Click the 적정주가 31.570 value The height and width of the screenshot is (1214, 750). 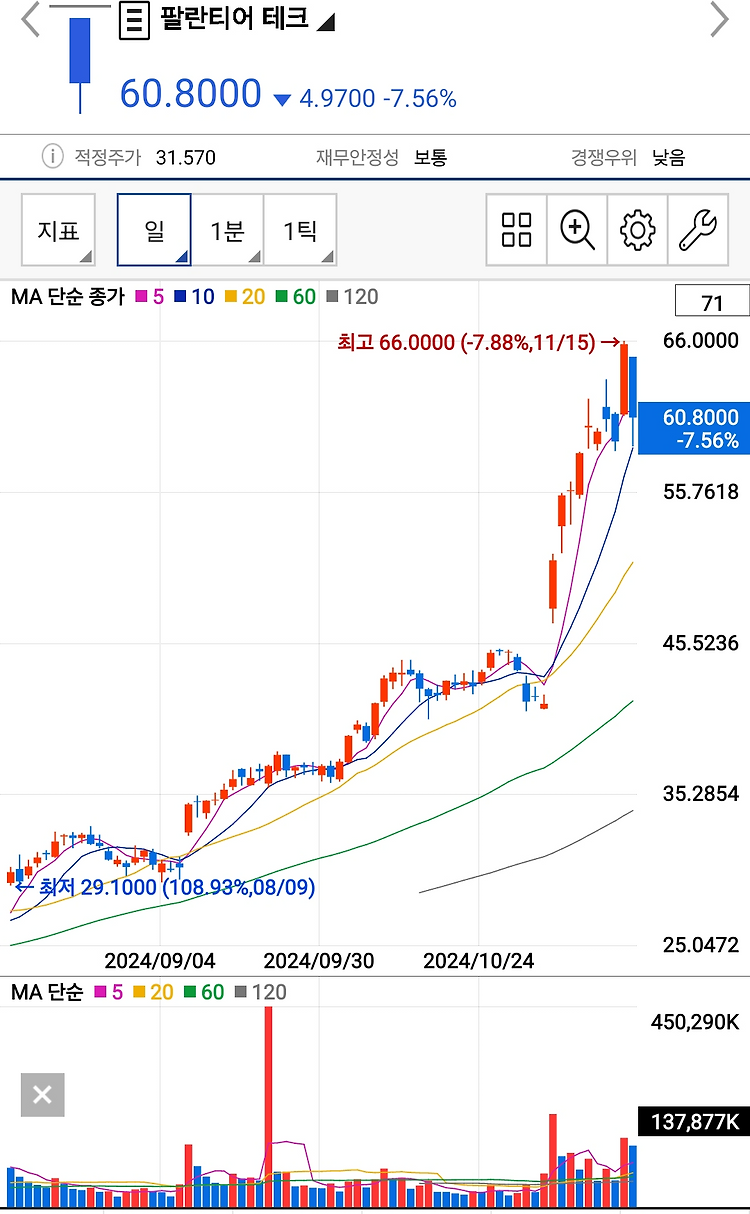point(186,157)
